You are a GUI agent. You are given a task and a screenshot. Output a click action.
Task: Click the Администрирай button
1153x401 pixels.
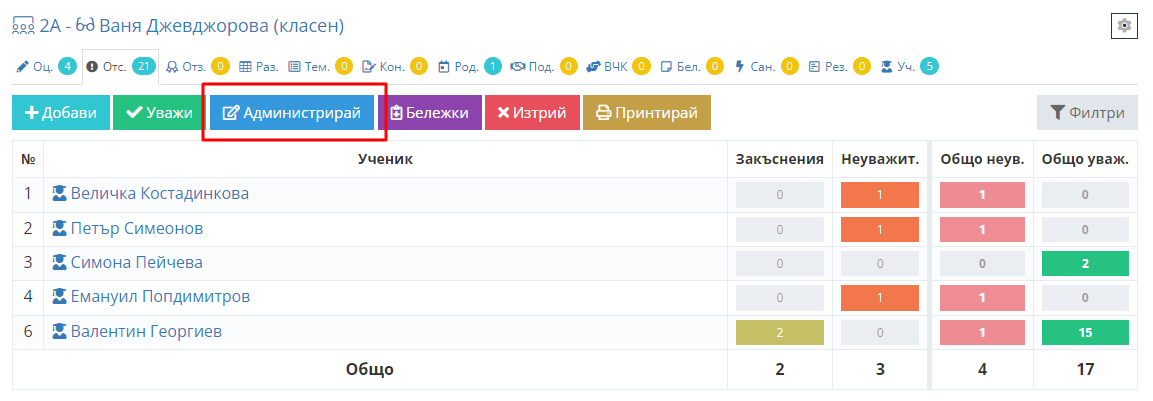[x=292, y=113]
